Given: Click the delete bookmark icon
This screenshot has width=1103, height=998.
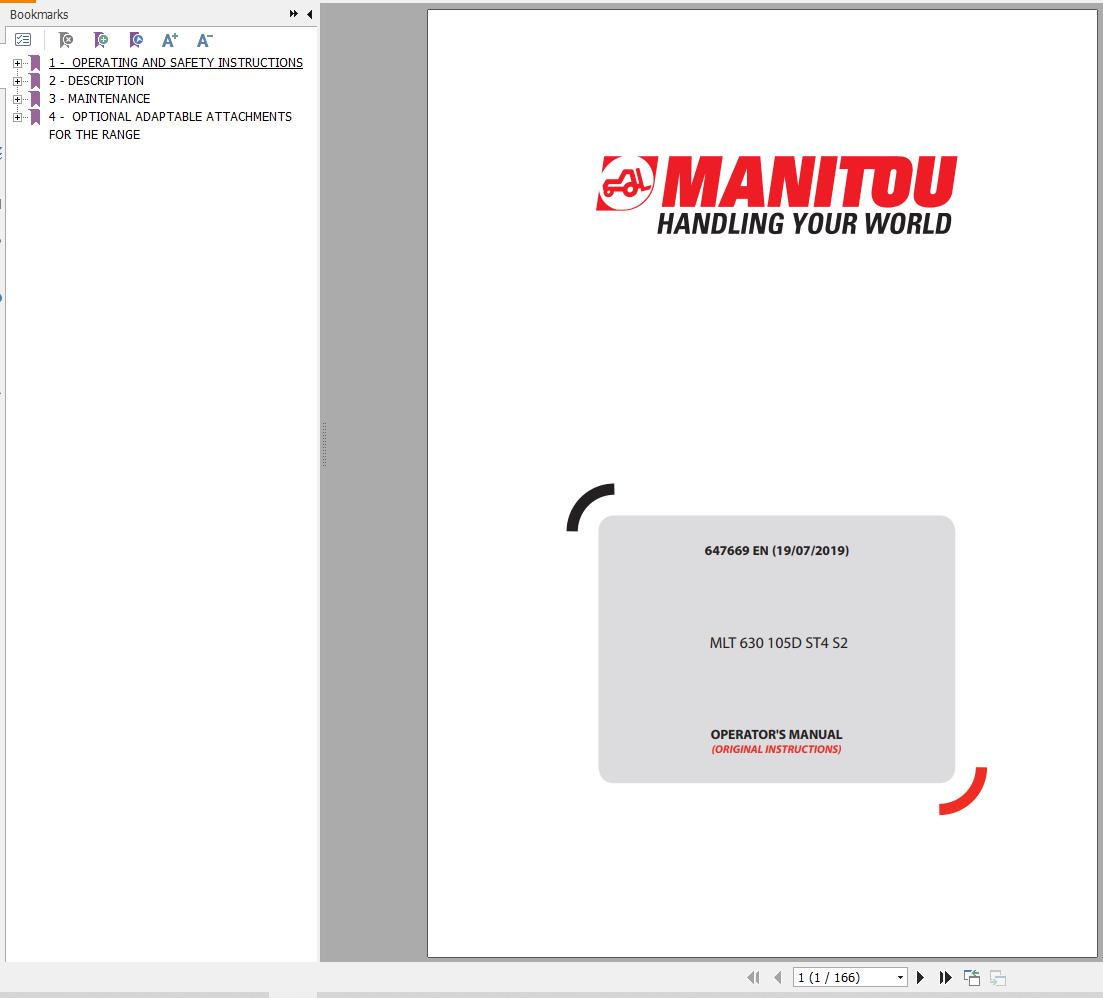Looking at the screenshot, I should tap(65, 40).
